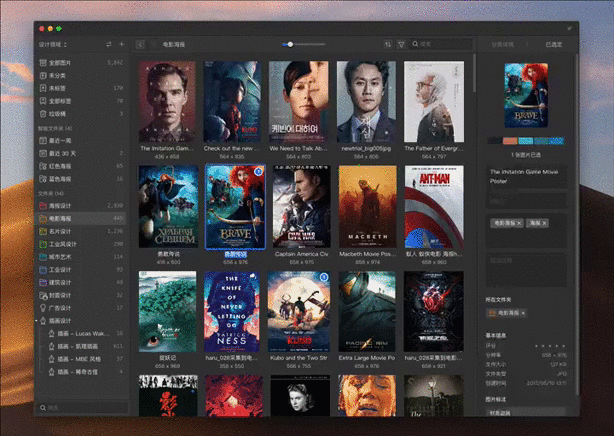Select The Father of Evergr... poster
The height and width of the screenshot is (436, 614).
434,102
